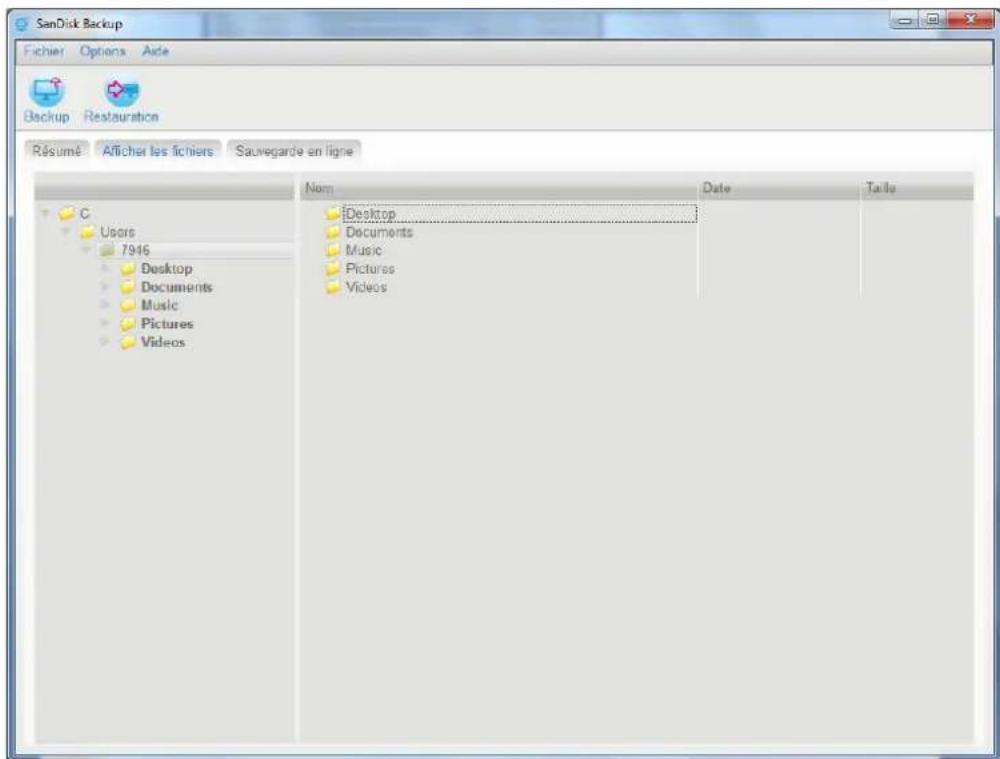This screenshot has height=759, width=1000.
Task: Sort by the Nom column header
Action: coord(499,188)
